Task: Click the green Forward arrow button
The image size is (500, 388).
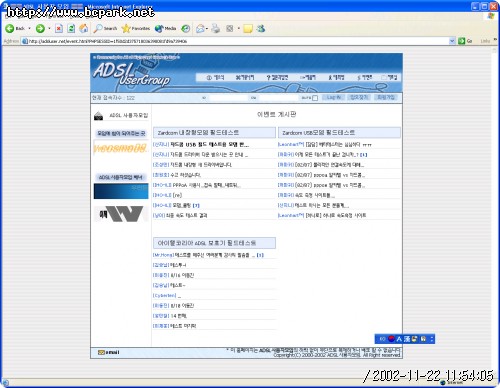Action: click(x=40, y=29)
